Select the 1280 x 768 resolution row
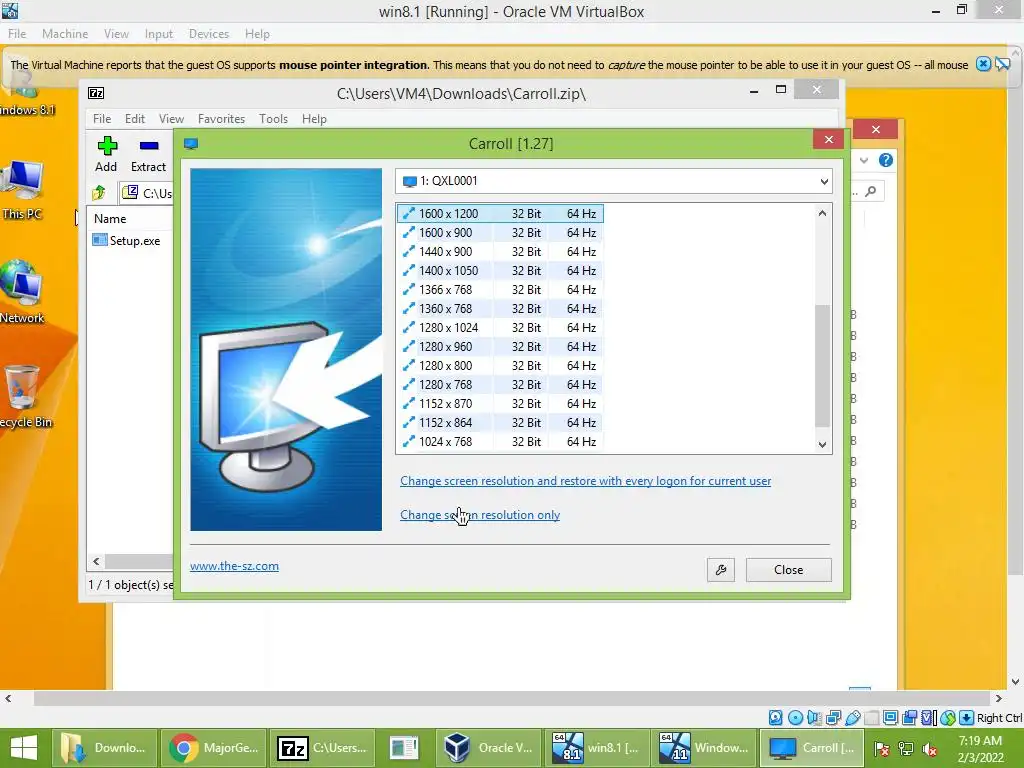The image size is (1024, 768). pyautogui.click(x=500, y=384)
